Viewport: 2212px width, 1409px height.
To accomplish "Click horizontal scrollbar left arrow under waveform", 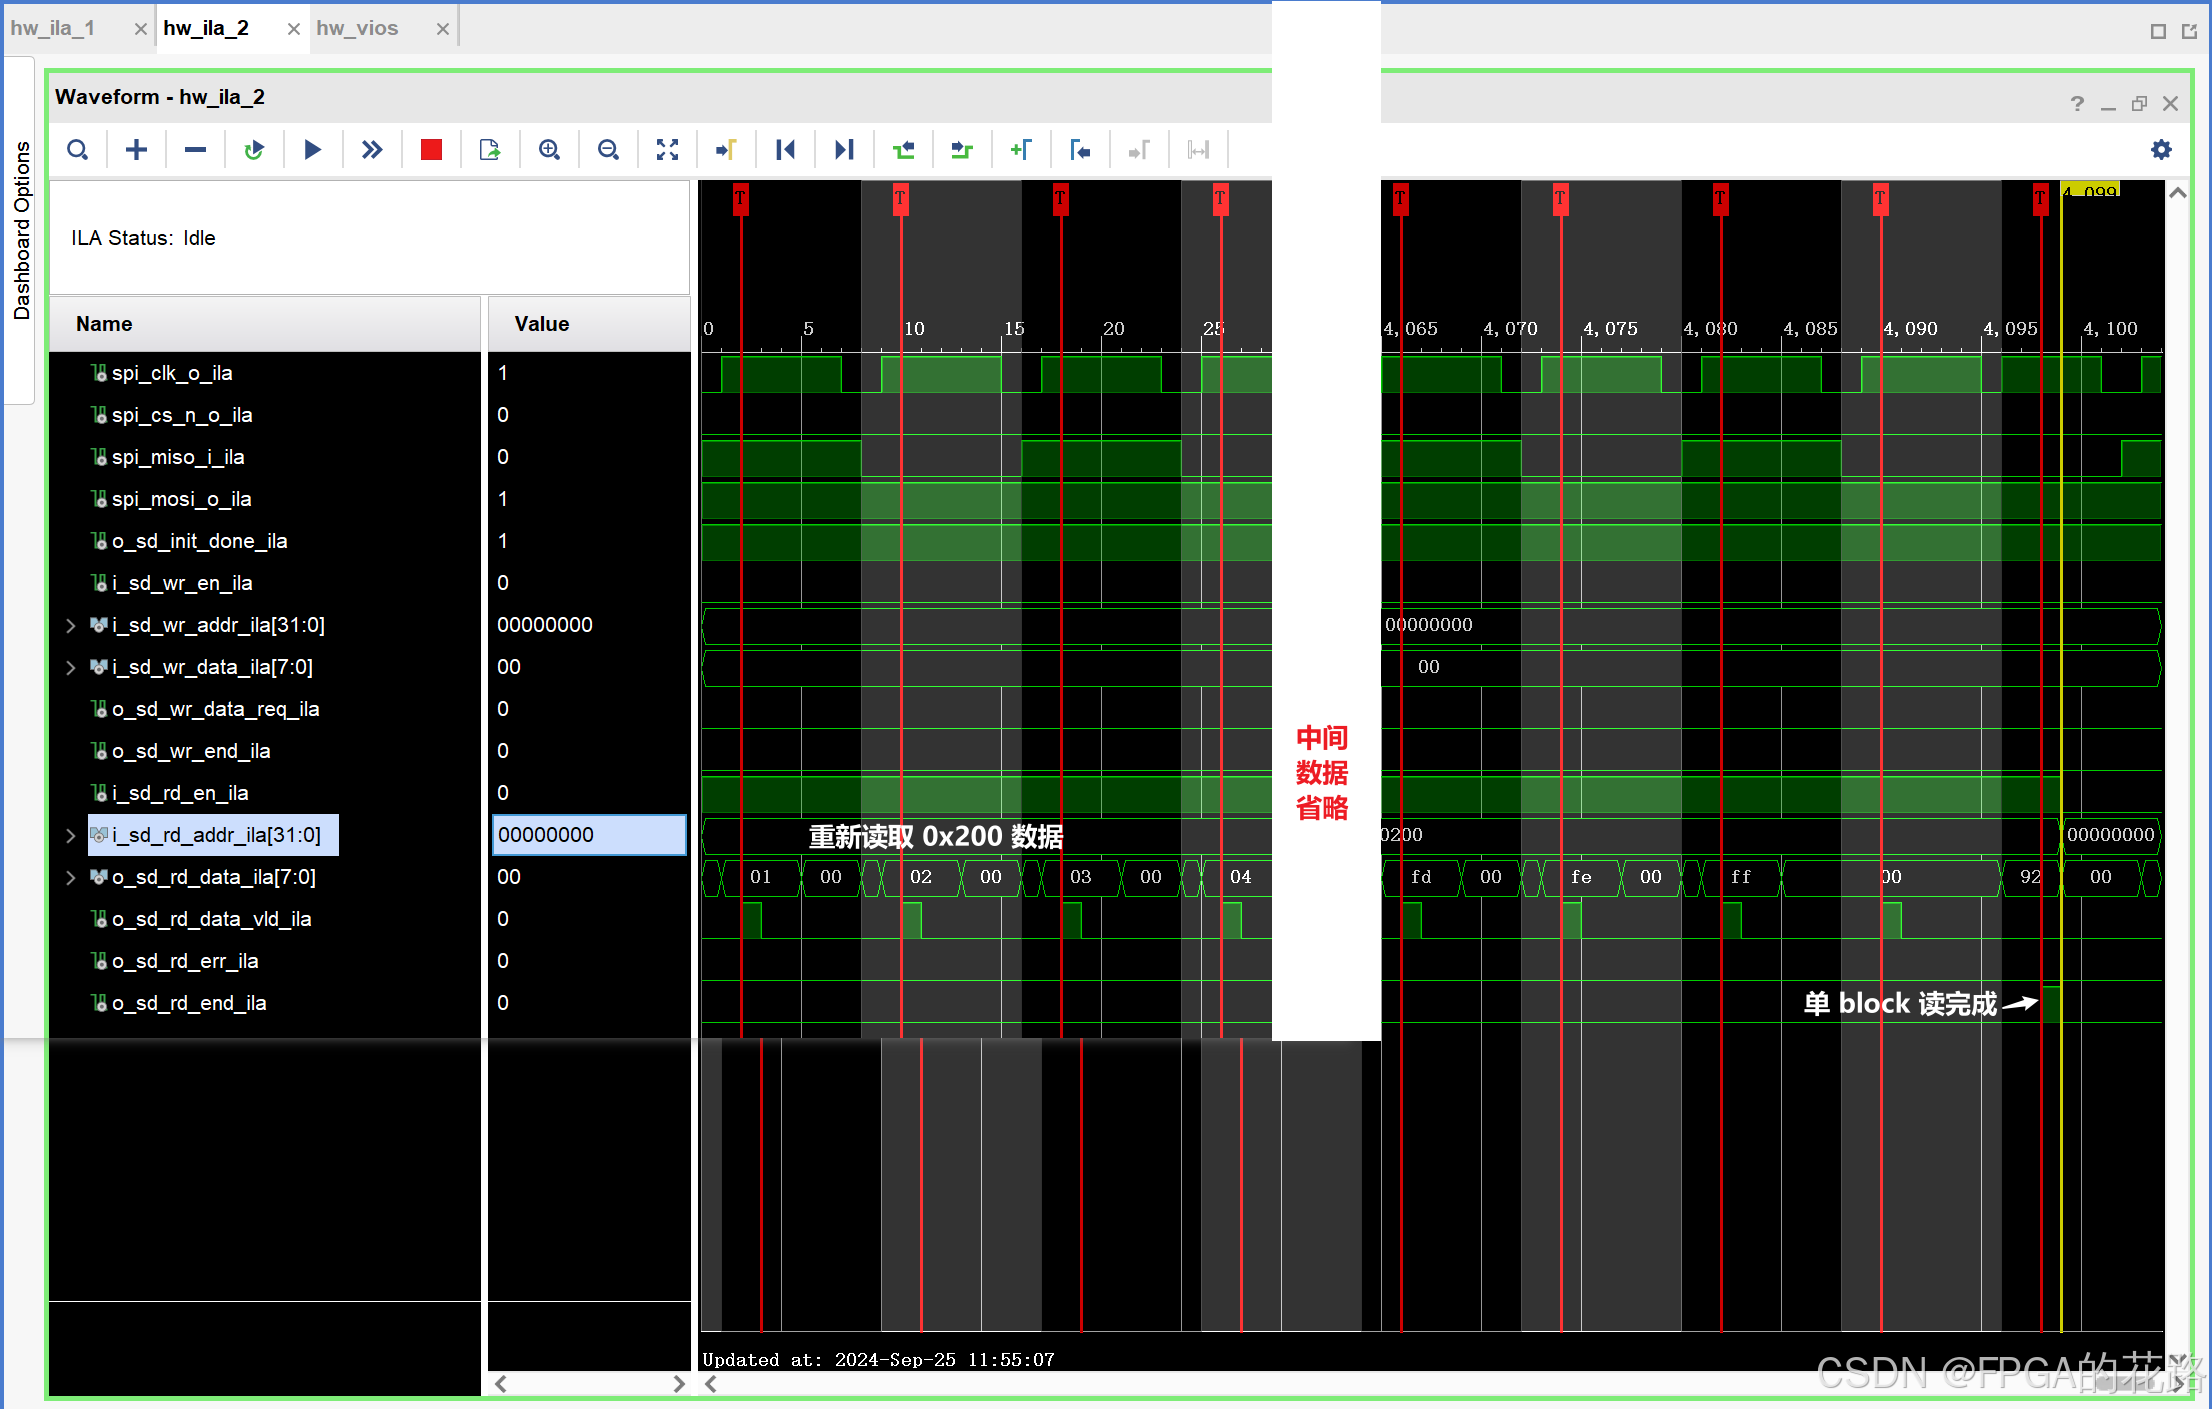I will [x=711, y=1384].
